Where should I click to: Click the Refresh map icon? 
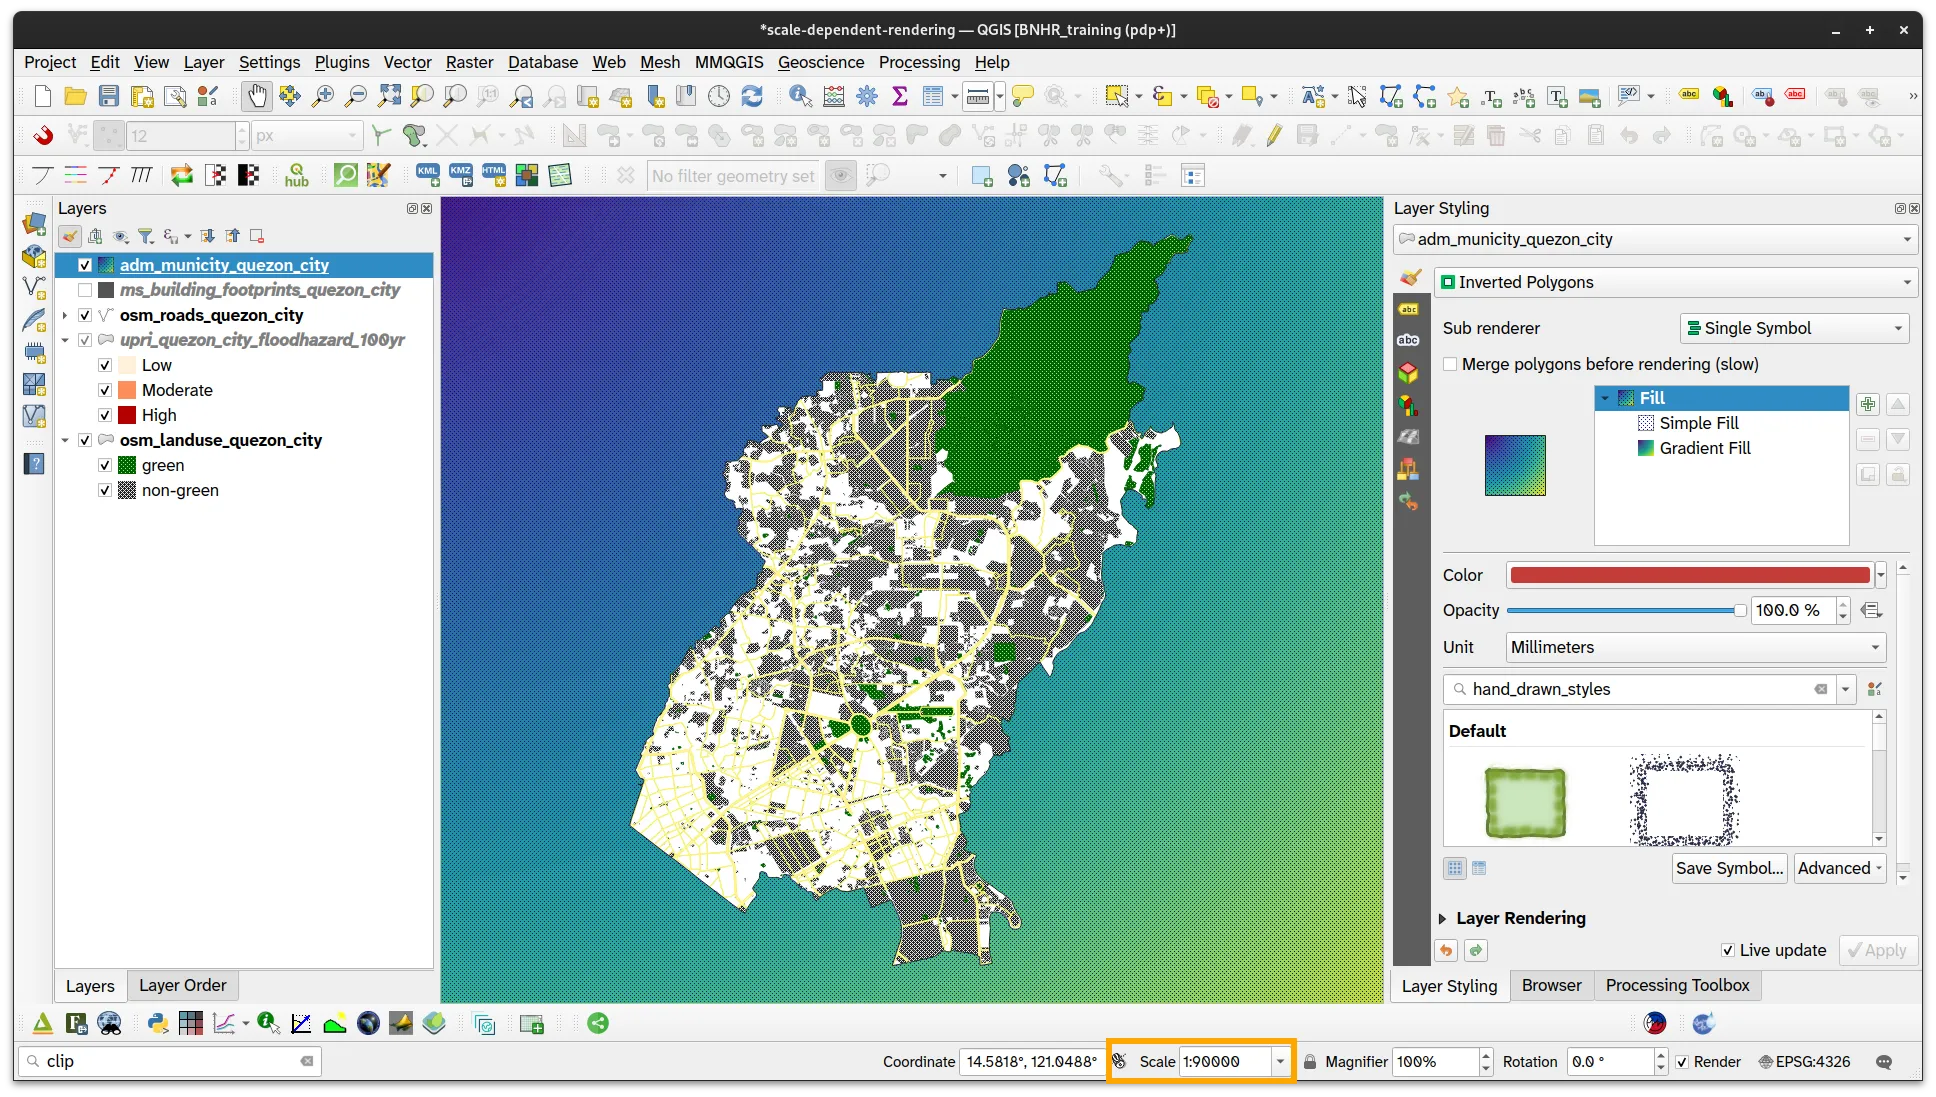pyautogui.click(x=752, y=96)
